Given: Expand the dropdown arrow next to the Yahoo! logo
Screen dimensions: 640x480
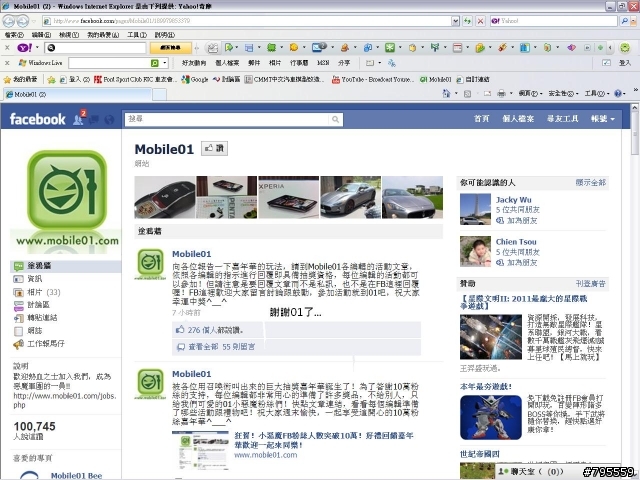Looking at the screenshot, I should pos(37,48).
